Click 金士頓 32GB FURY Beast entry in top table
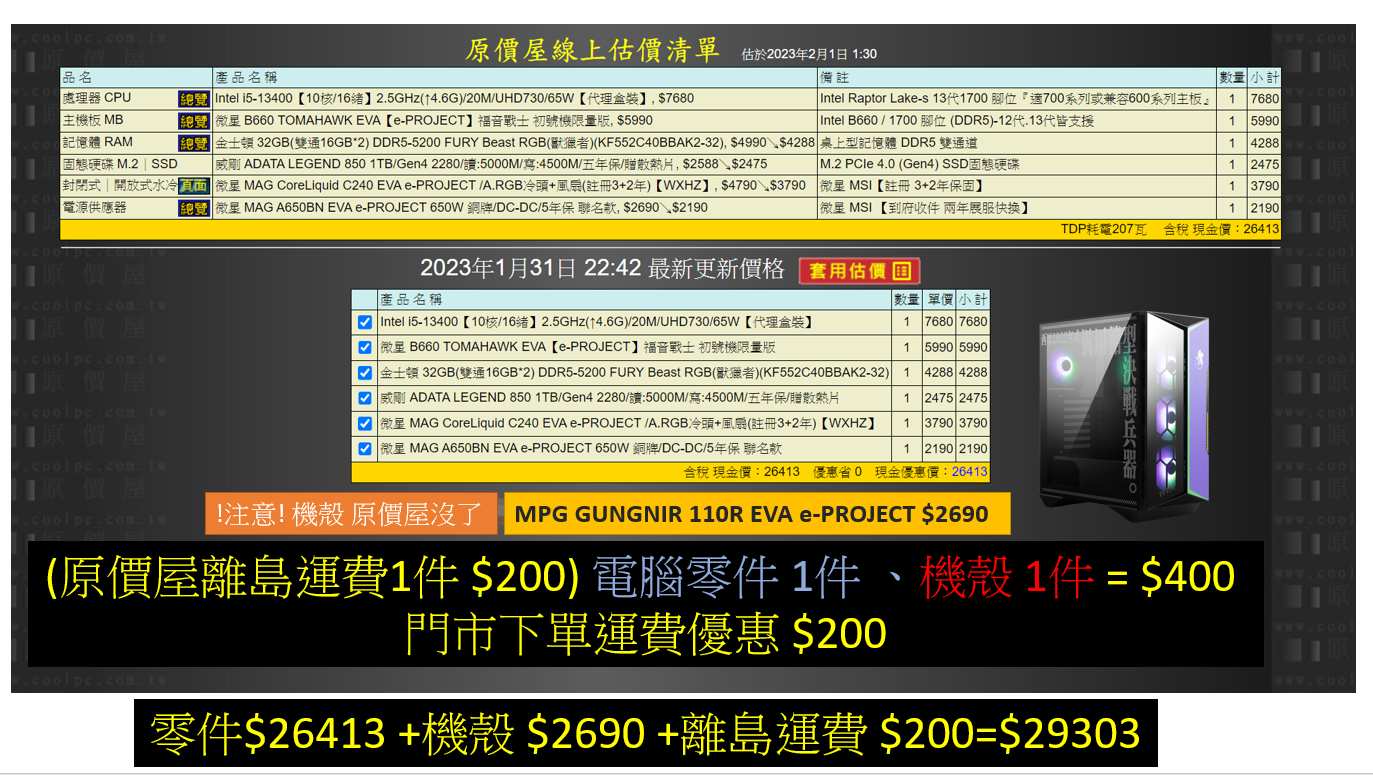 click(515, 143)
